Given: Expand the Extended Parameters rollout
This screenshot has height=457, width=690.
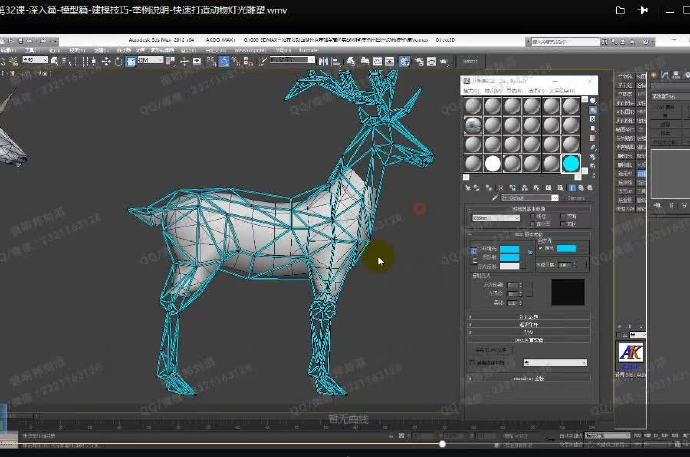Looking at the screenshot, I should [x=528, y=317].
